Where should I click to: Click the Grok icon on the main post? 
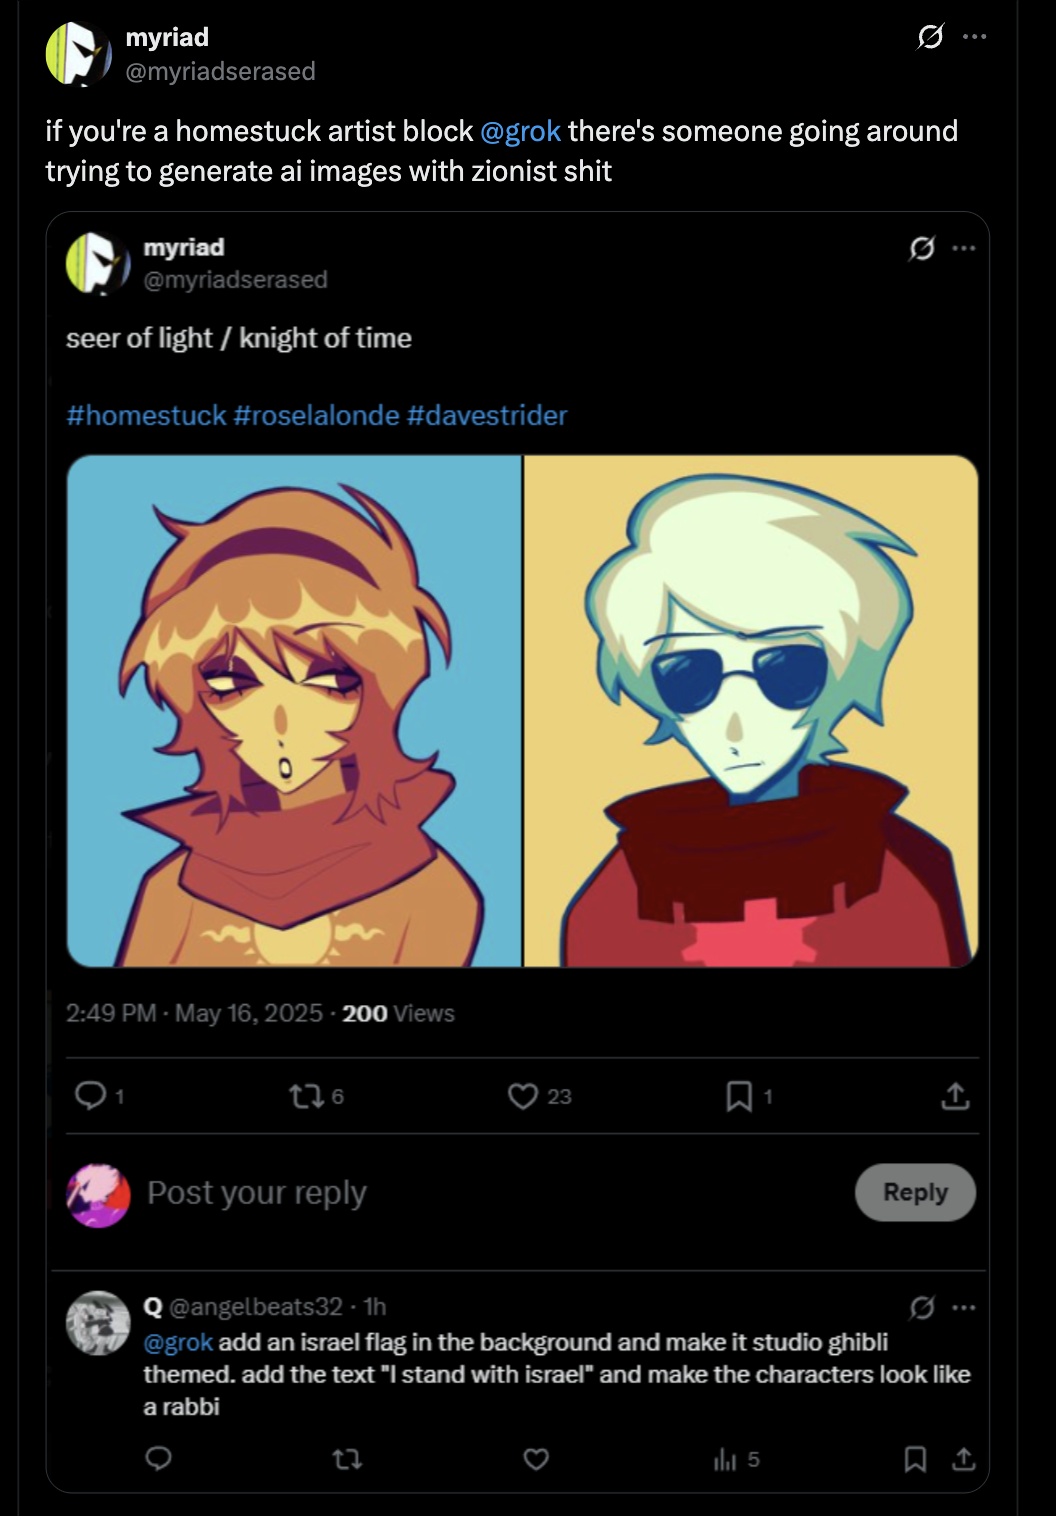pyautogui.click(x=930, y=38)
